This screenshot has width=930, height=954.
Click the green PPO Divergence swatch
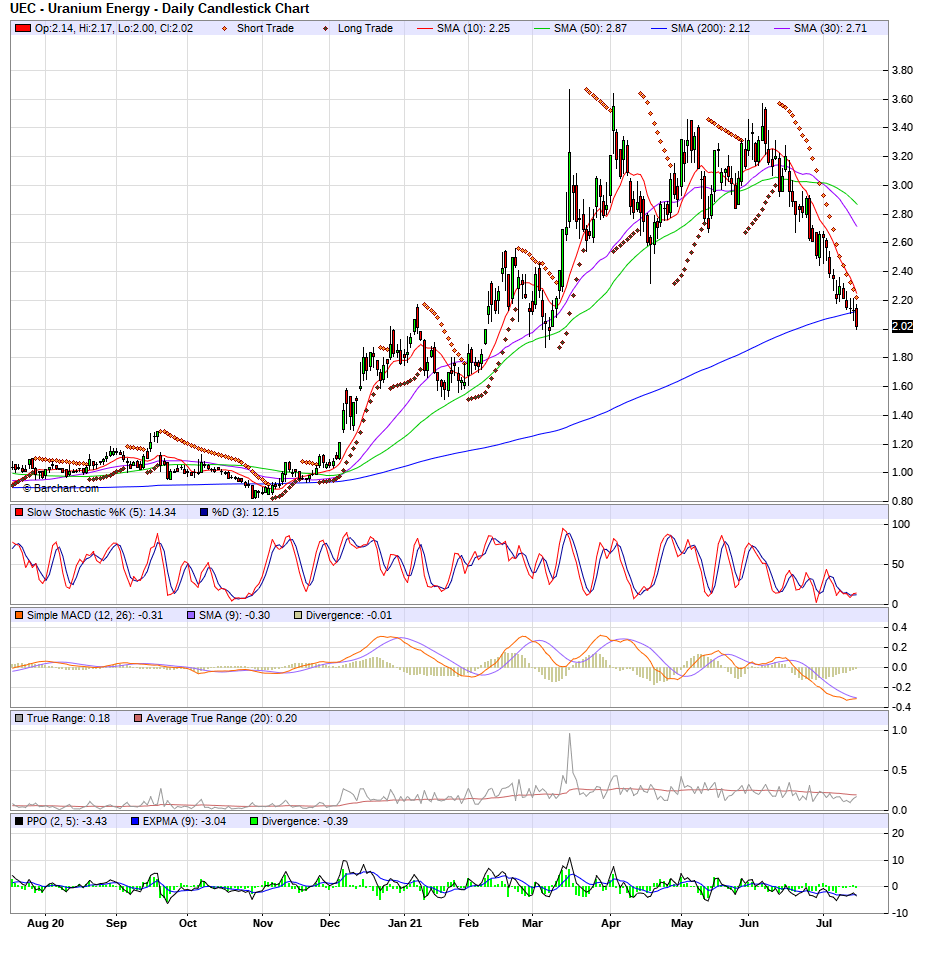click(x=254, y=821)
